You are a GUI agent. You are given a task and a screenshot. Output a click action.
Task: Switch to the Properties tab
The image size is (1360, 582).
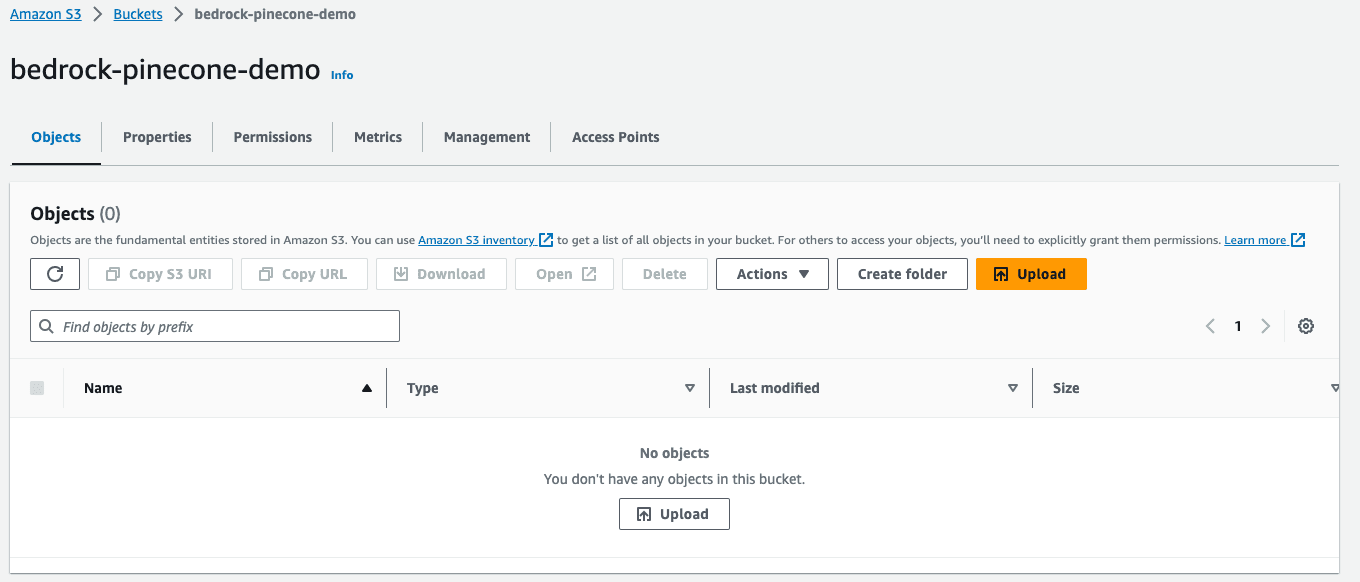157,137
